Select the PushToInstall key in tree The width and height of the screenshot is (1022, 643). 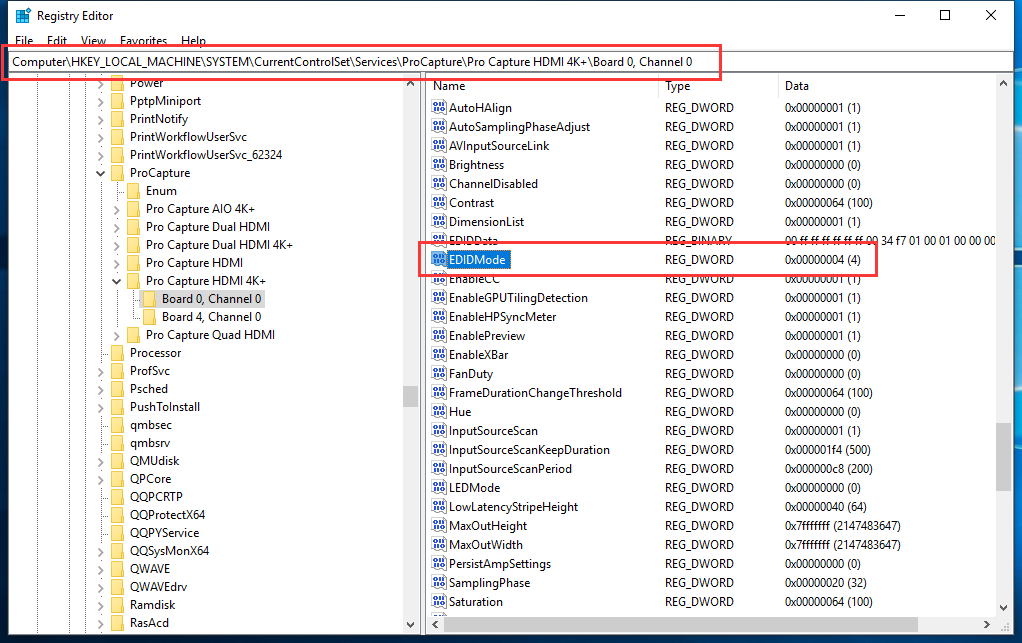[164, 407]
